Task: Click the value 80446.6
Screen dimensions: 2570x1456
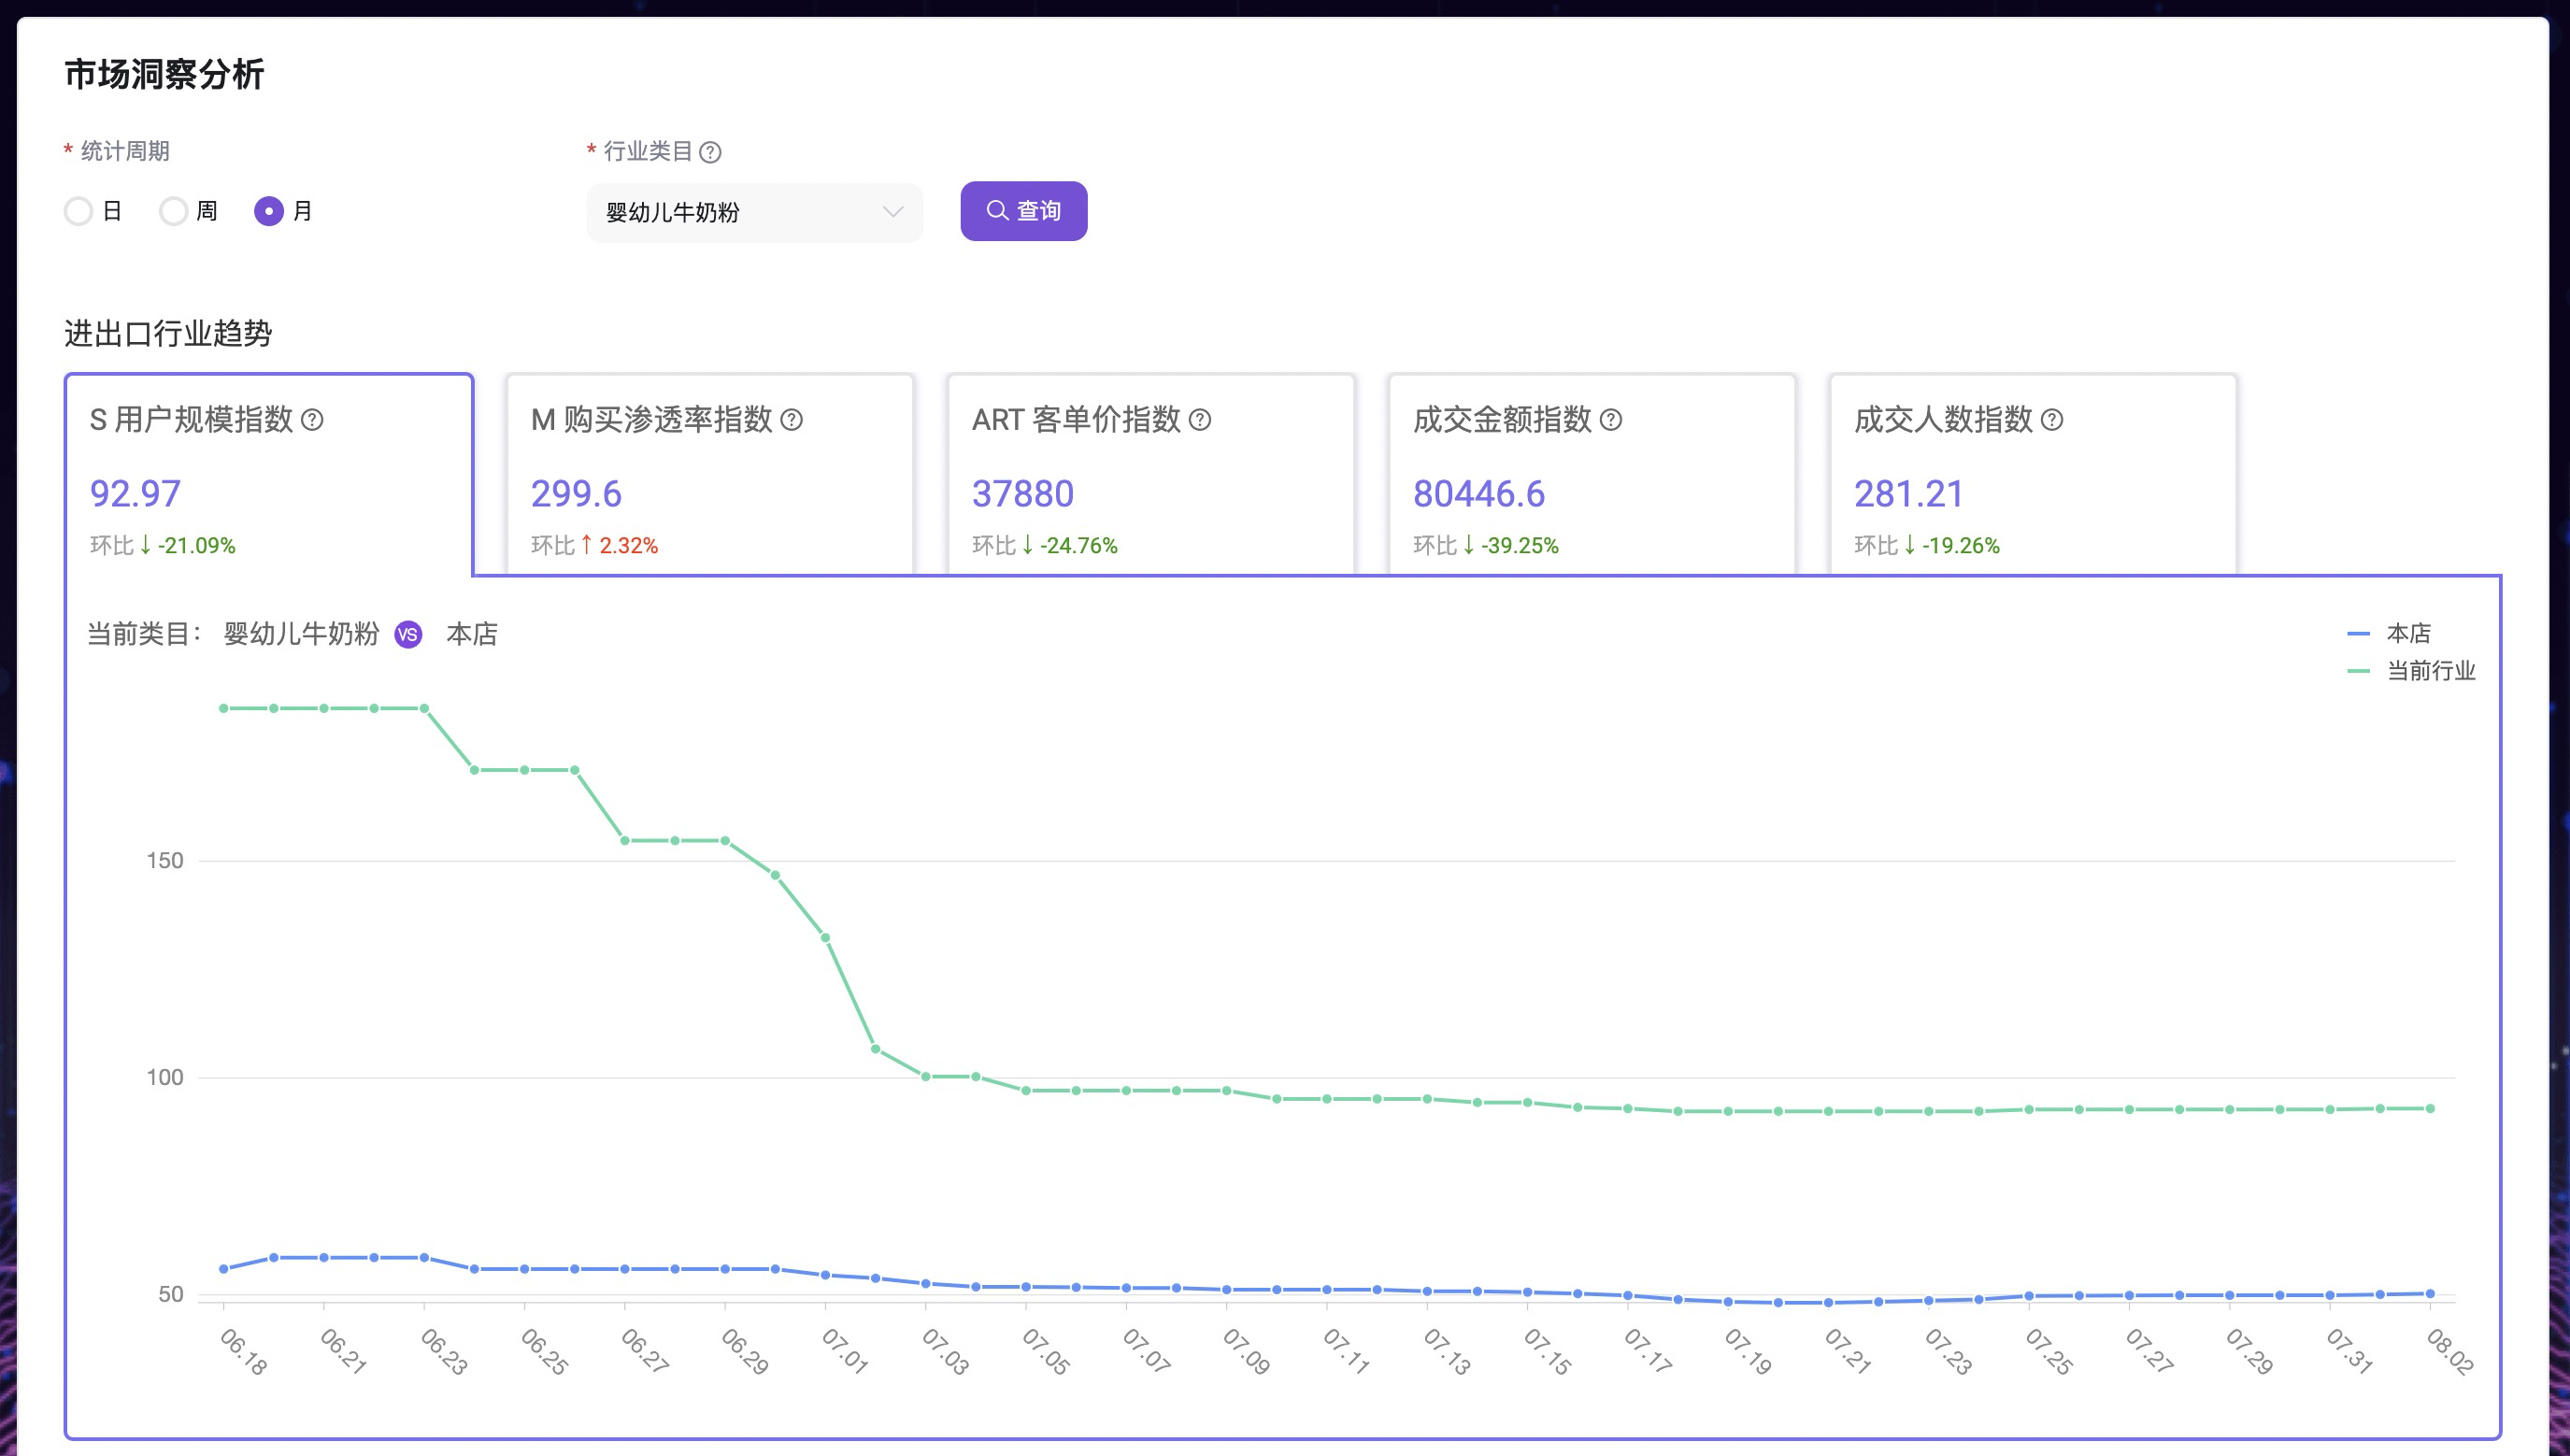Action: coord(1478,494)
